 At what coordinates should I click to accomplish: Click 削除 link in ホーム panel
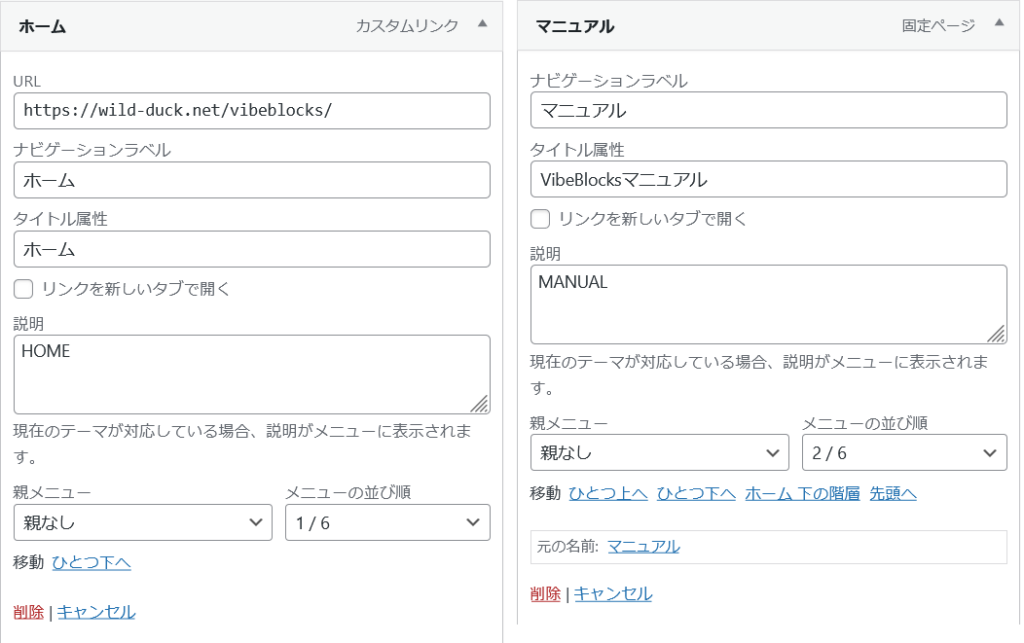[x=28, y=612]
